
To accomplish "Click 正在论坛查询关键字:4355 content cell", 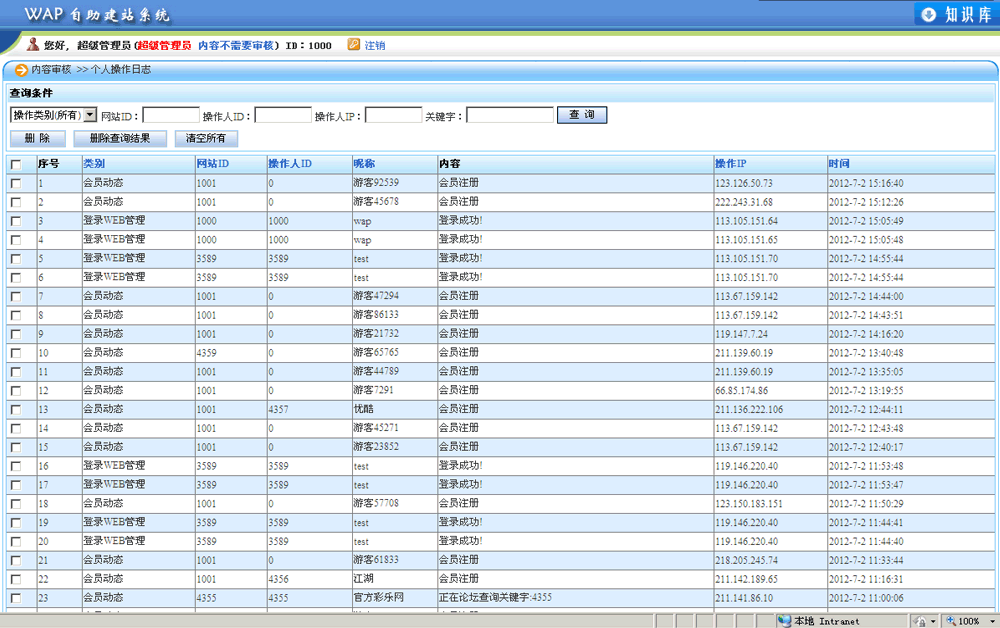I will tap(496, 598).
